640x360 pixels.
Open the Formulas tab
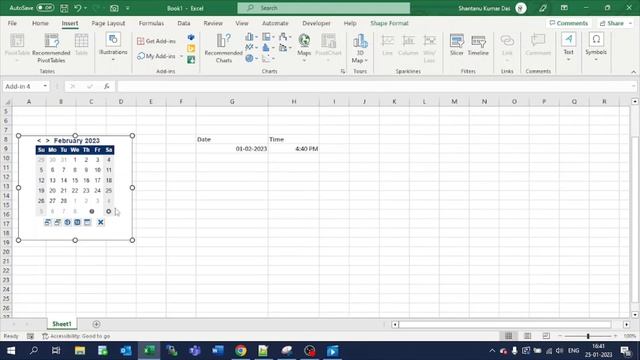pos(151,23)
